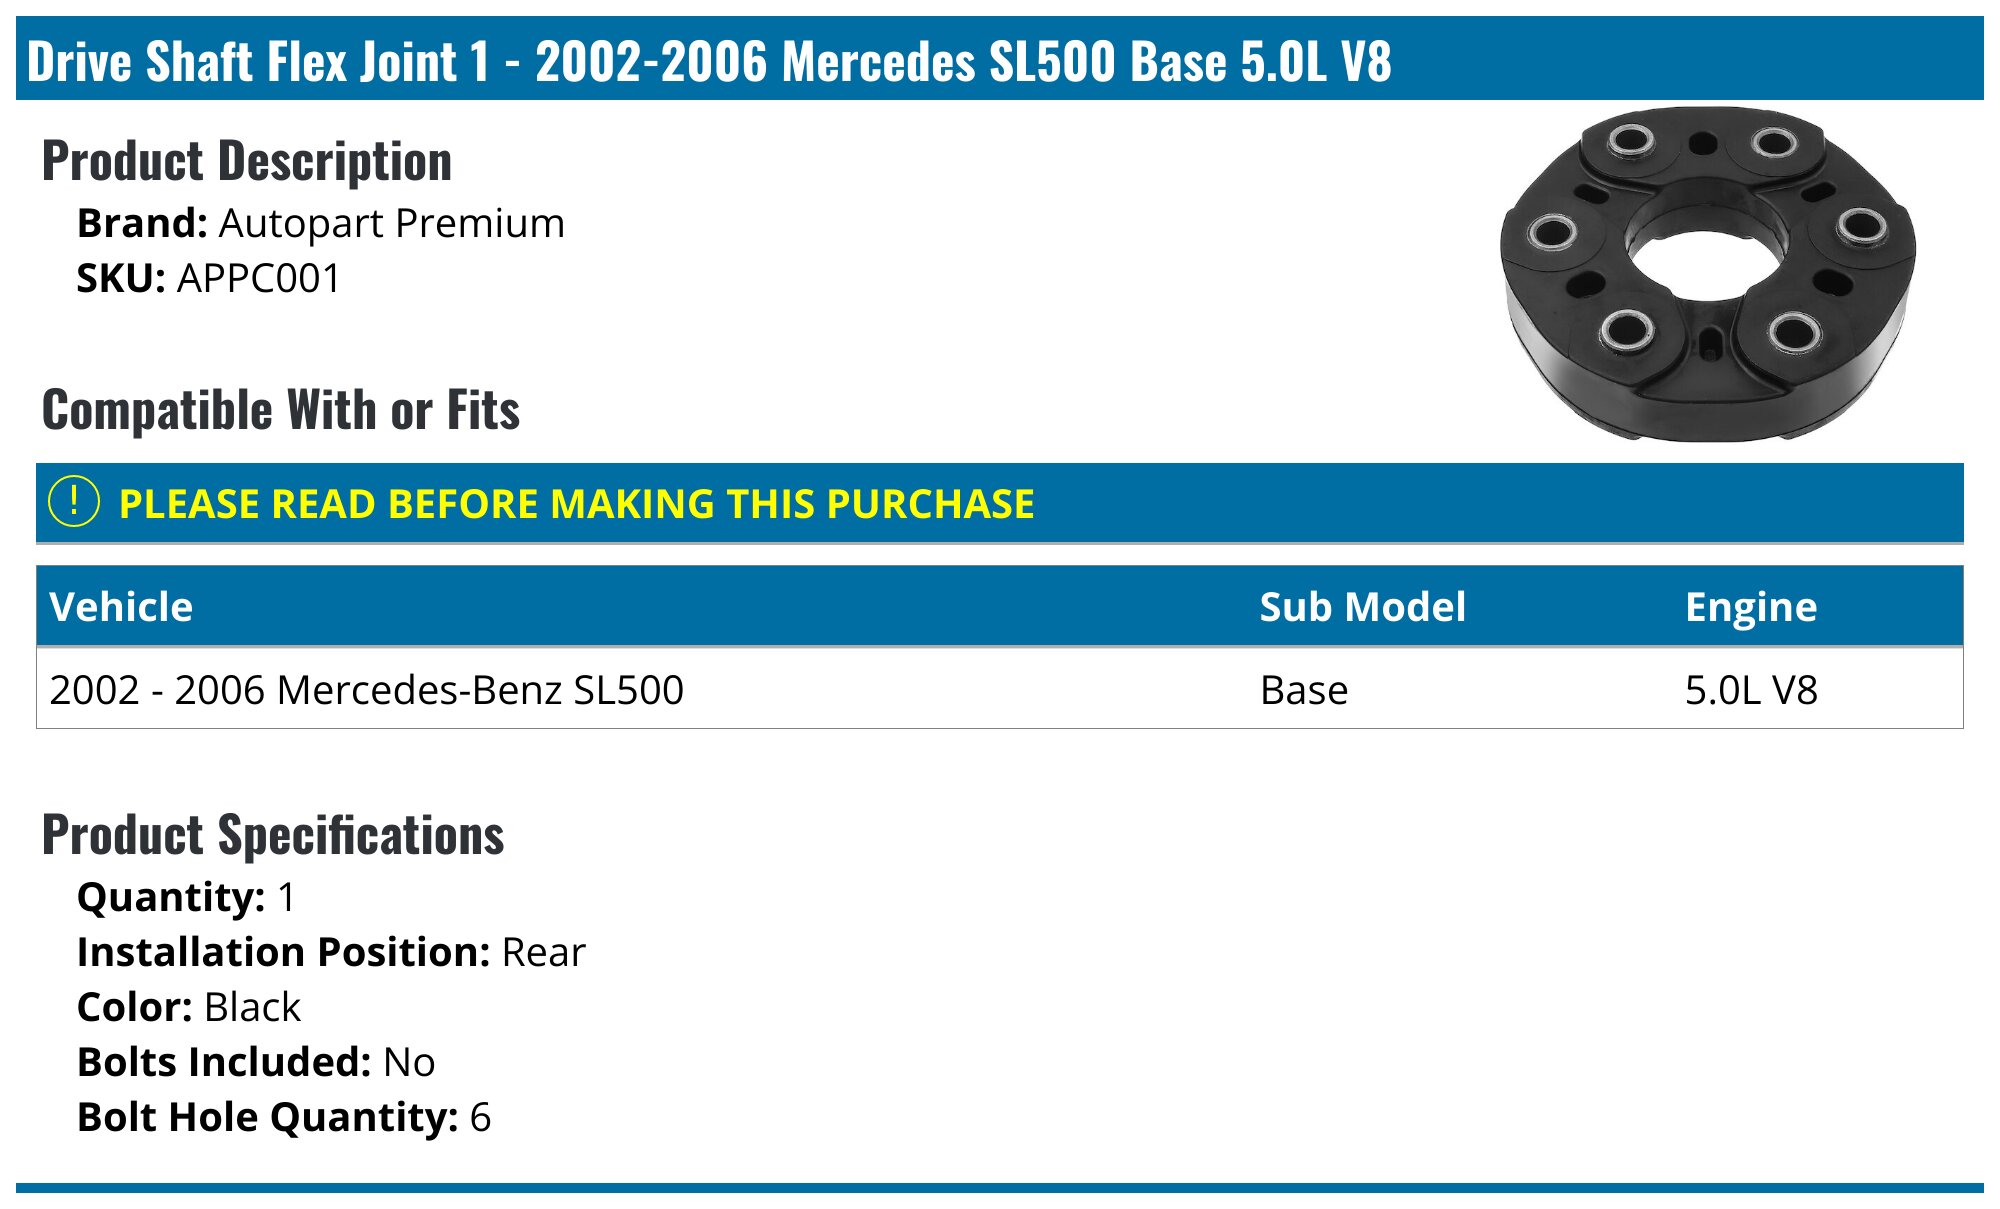Image resolution: width=2000 pixels, height=1209 pixels.
Task: Click the Drive Shaft Flex Joint title banner
Action: [708, 61]
